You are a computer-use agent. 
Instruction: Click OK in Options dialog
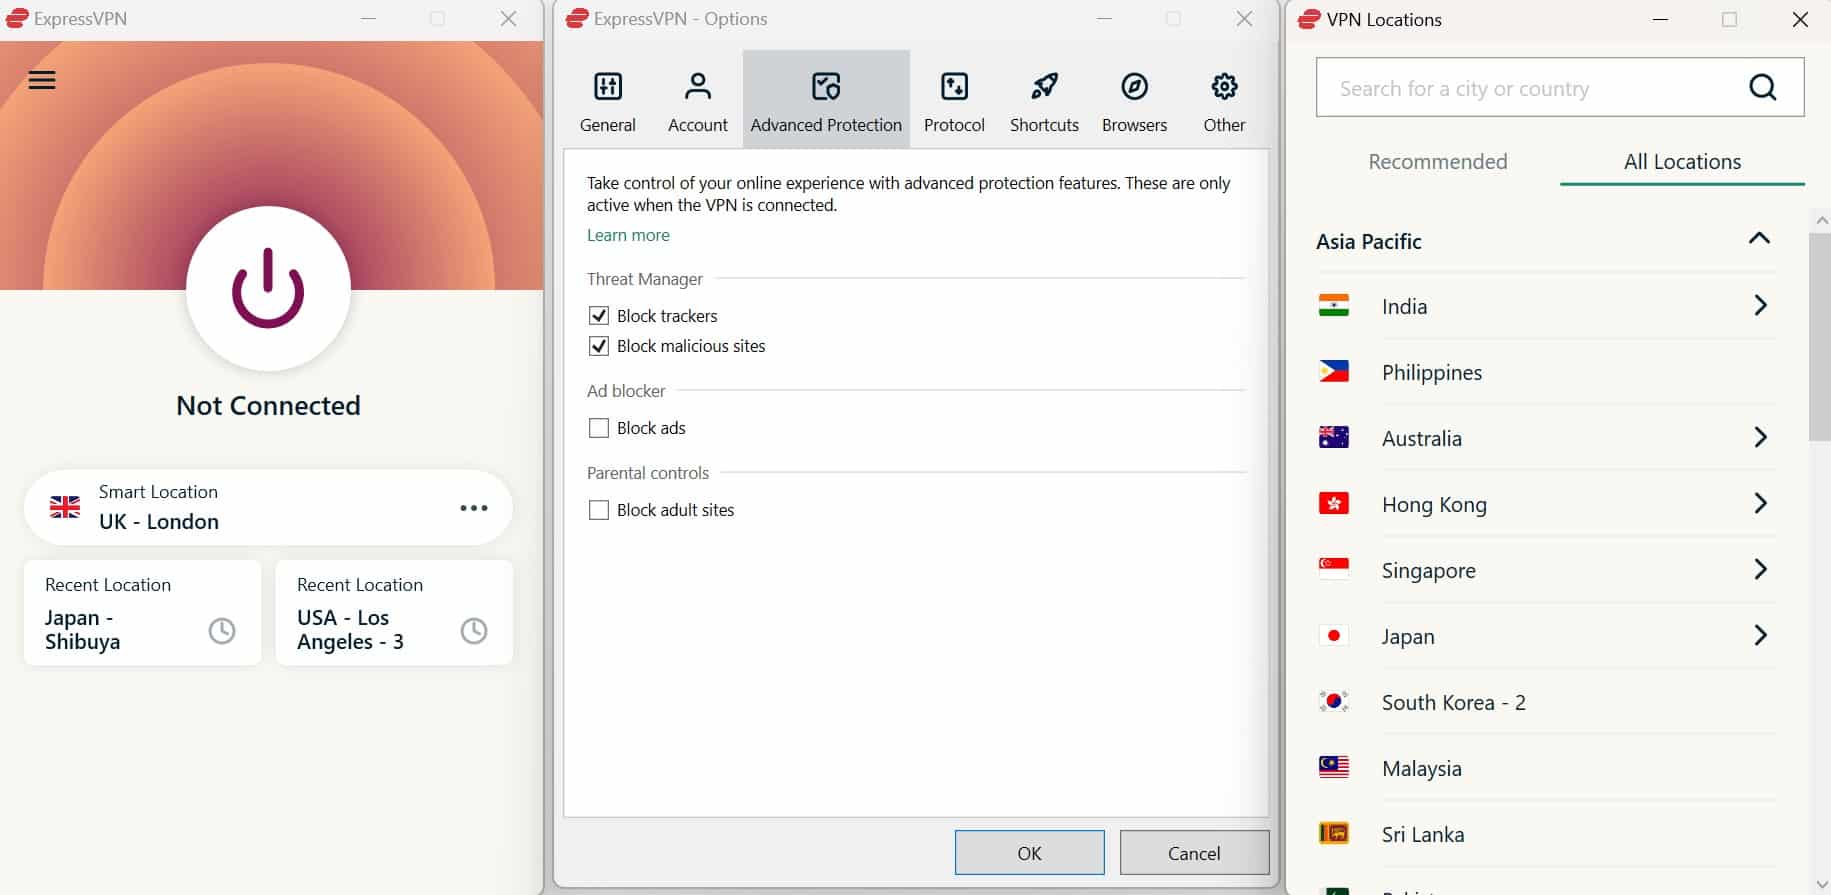[1029, 853]
